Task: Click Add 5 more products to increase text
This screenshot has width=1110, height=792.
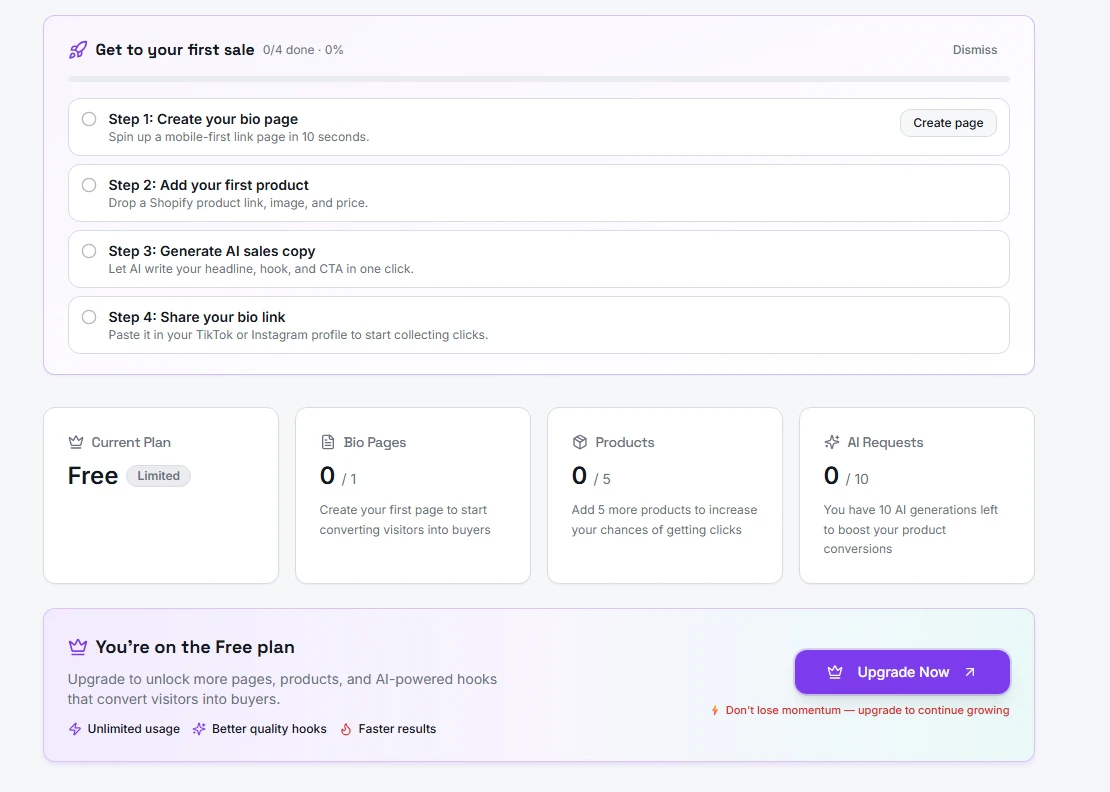Action: coord(664,520)
